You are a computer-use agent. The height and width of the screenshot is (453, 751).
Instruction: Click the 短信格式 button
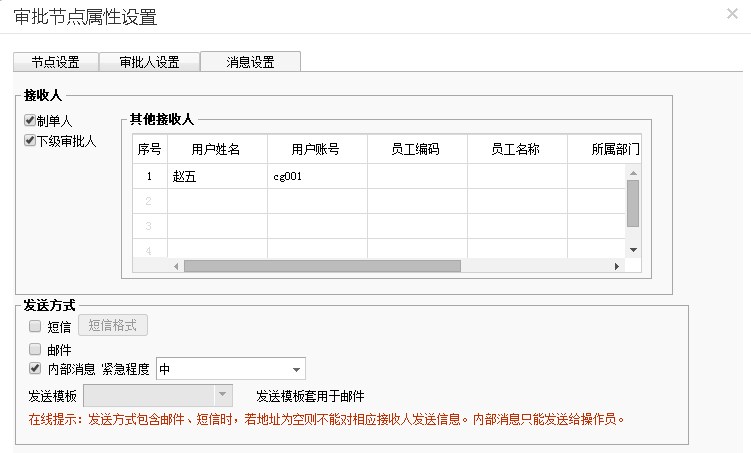click(119, 325)
